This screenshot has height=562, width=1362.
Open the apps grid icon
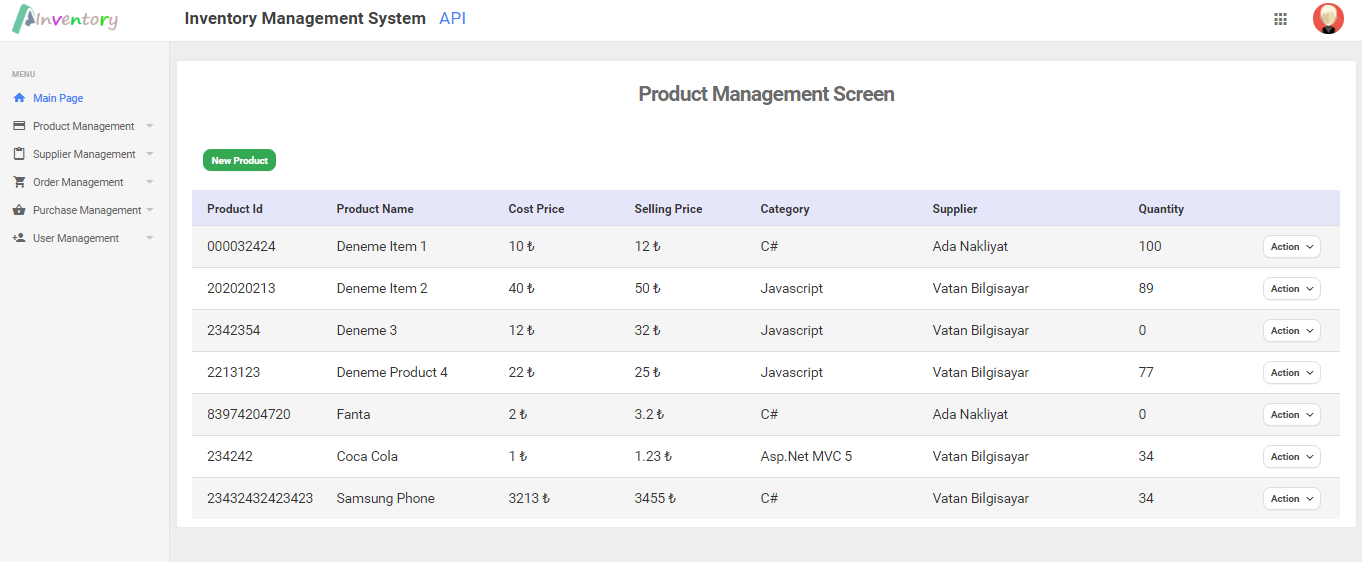(1280, 19)
